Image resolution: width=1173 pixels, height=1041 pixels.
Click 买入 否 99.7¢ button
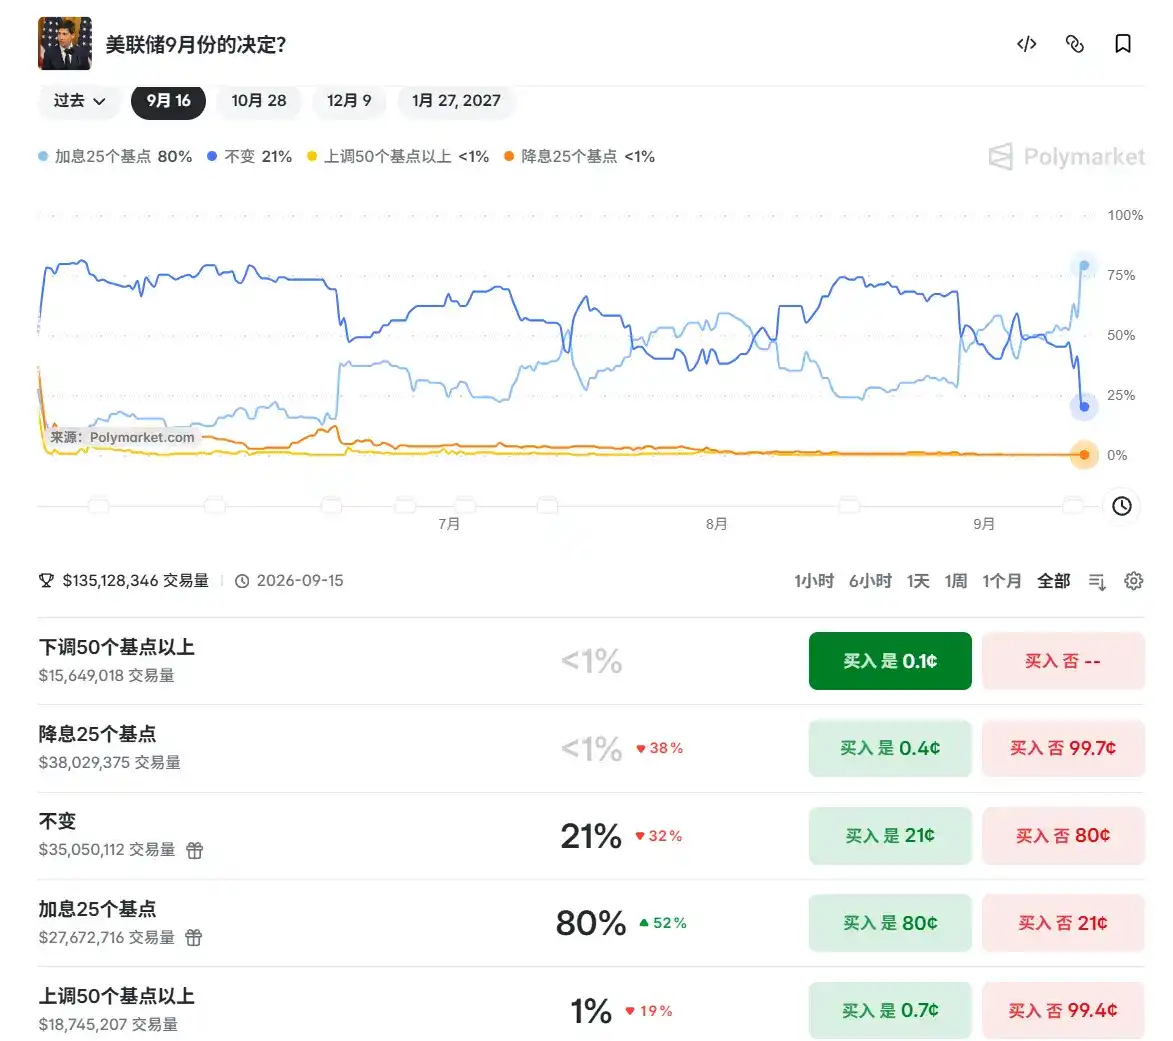[x=1063, y=749]
